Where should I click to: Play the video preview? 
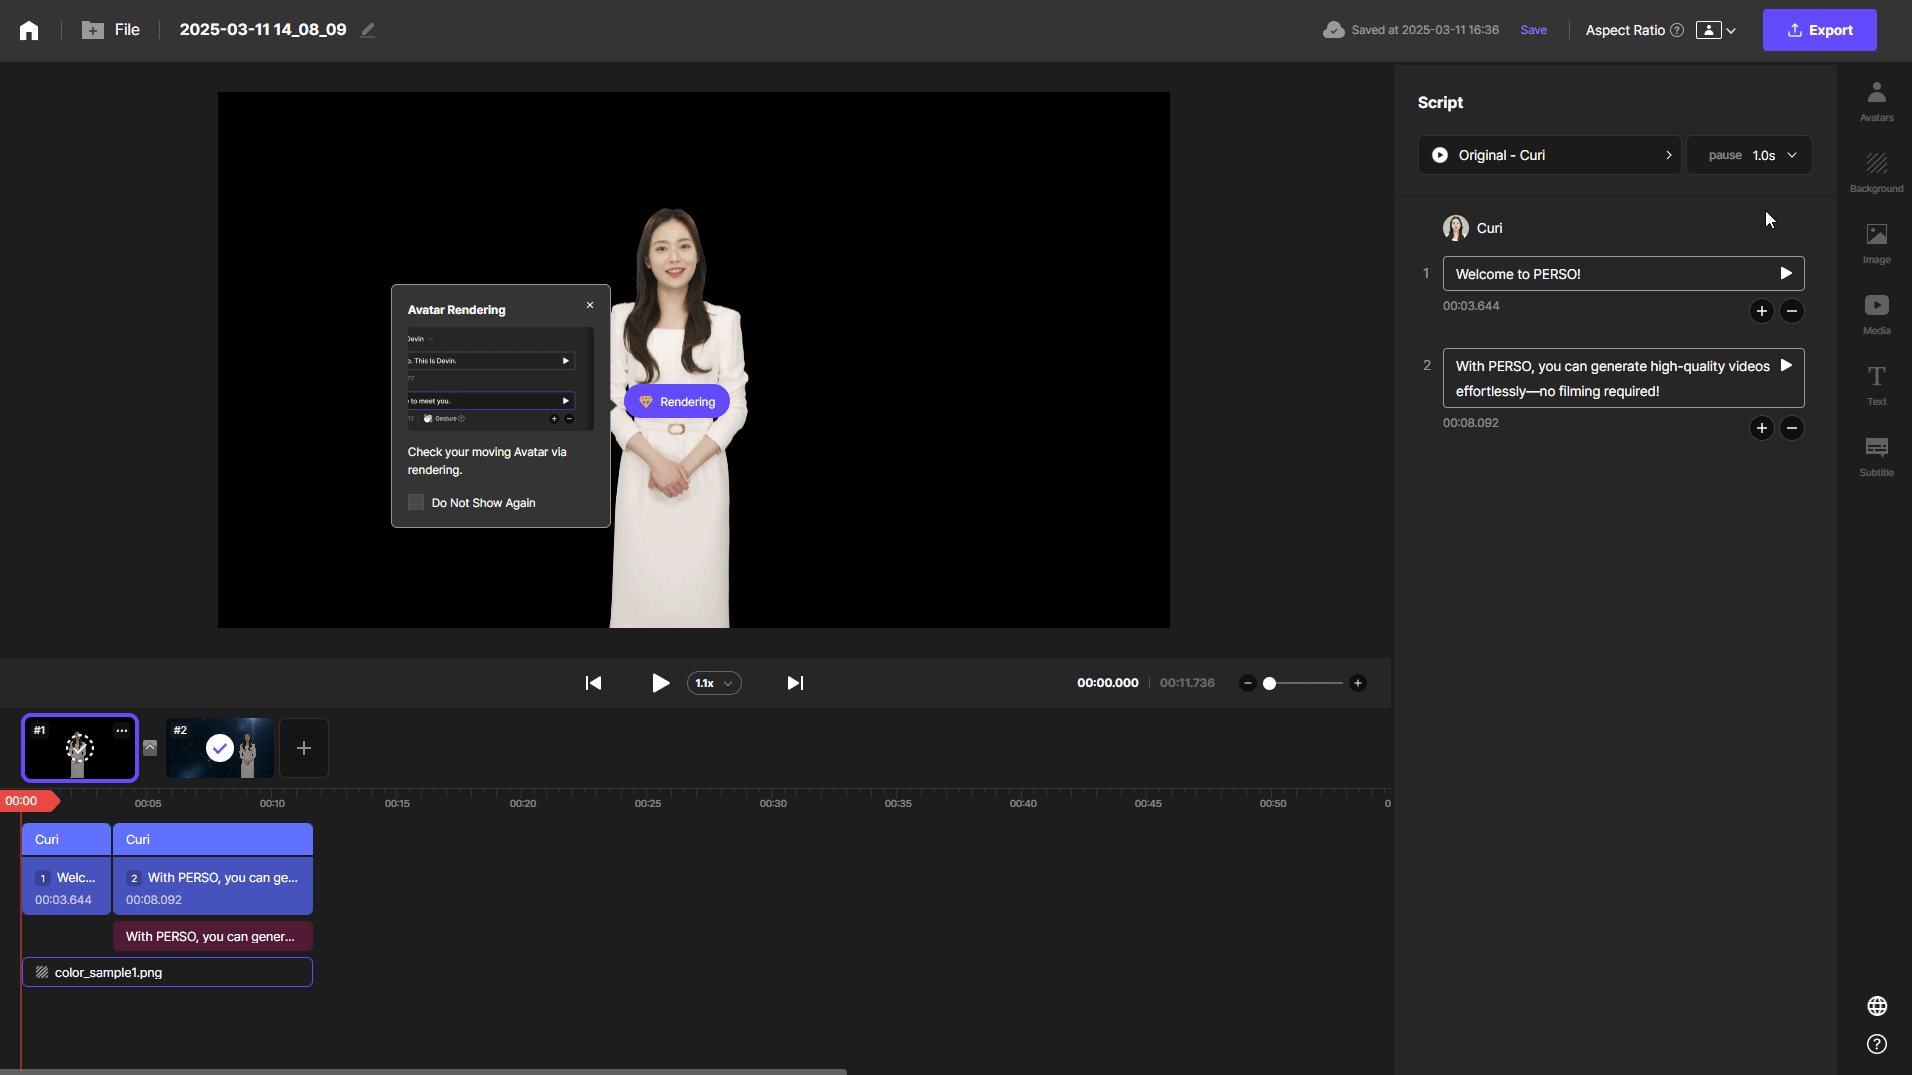pos(660,683)
